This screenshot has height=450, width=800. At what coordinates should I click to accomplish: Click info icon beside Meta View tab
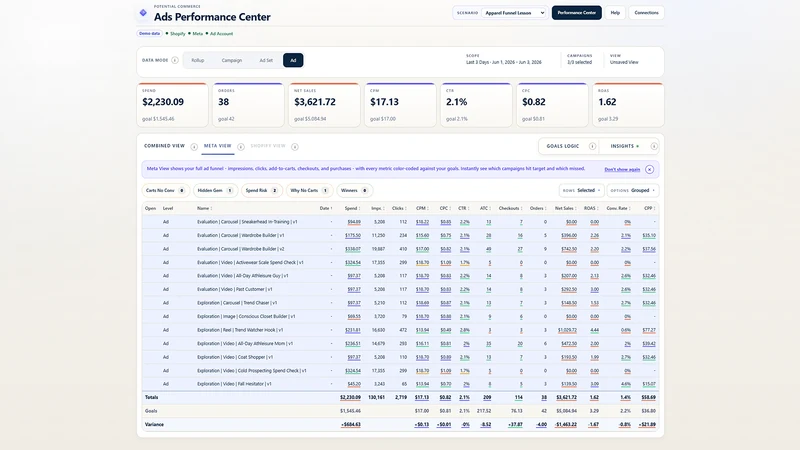241,147
